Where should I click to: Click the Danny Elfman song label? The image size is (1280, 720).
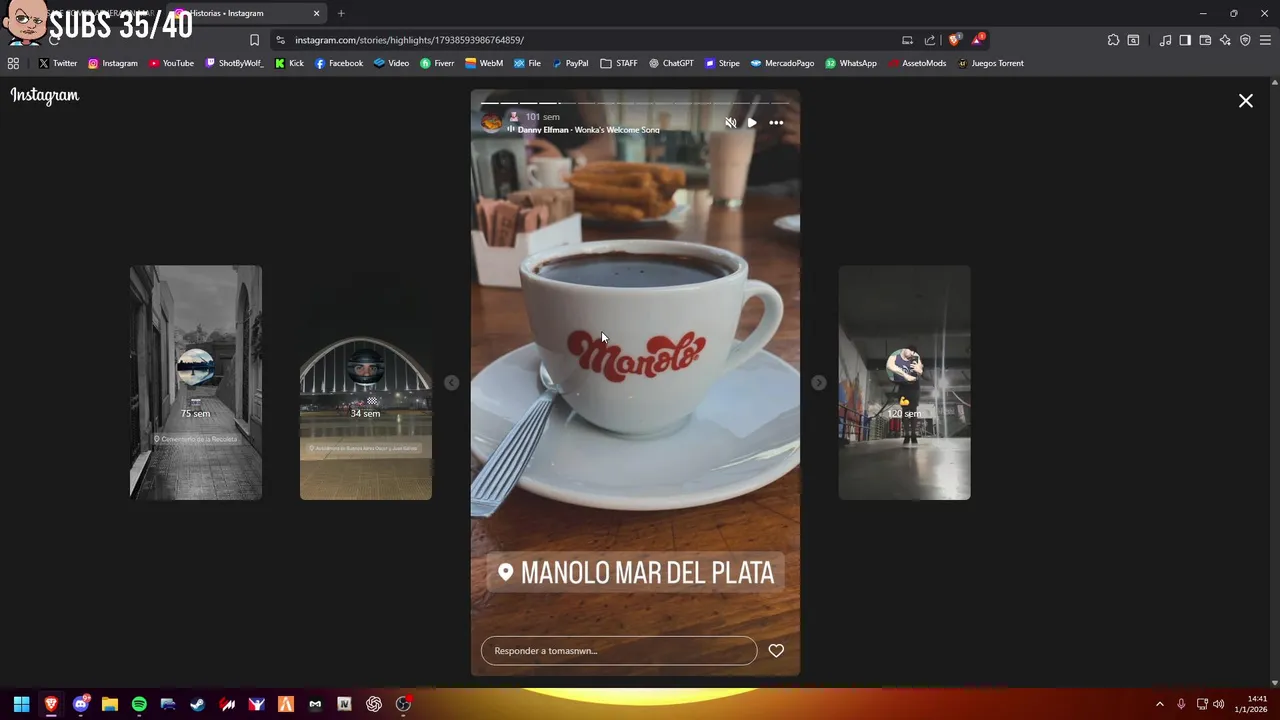pyautogui.click(x=588, y=130)
